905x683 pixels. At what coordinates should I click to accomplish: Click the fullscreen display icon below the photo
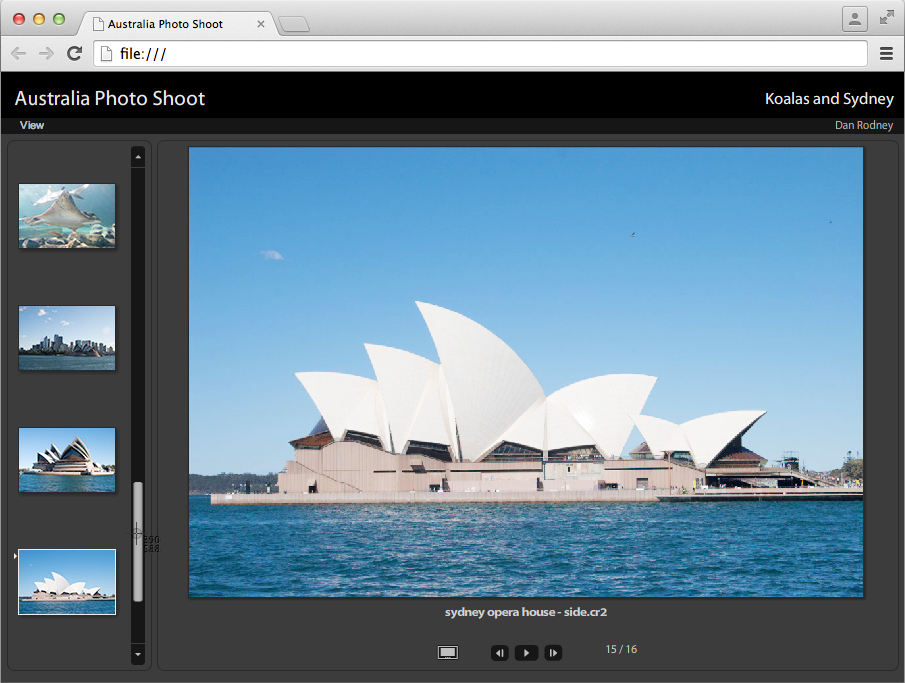pyautogui.click(x=447, y=651)
